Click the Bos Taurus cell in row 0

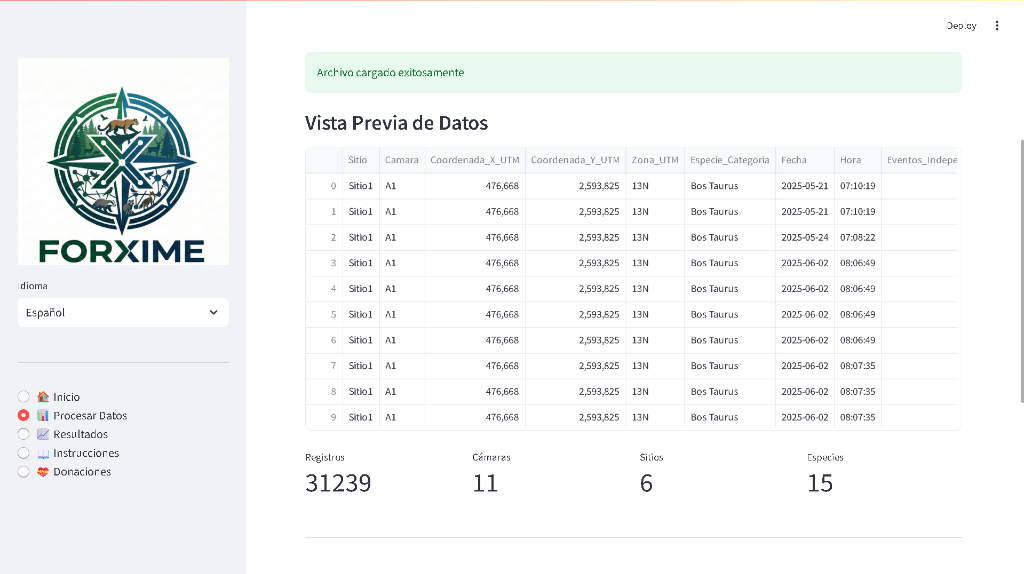[714, 186]
